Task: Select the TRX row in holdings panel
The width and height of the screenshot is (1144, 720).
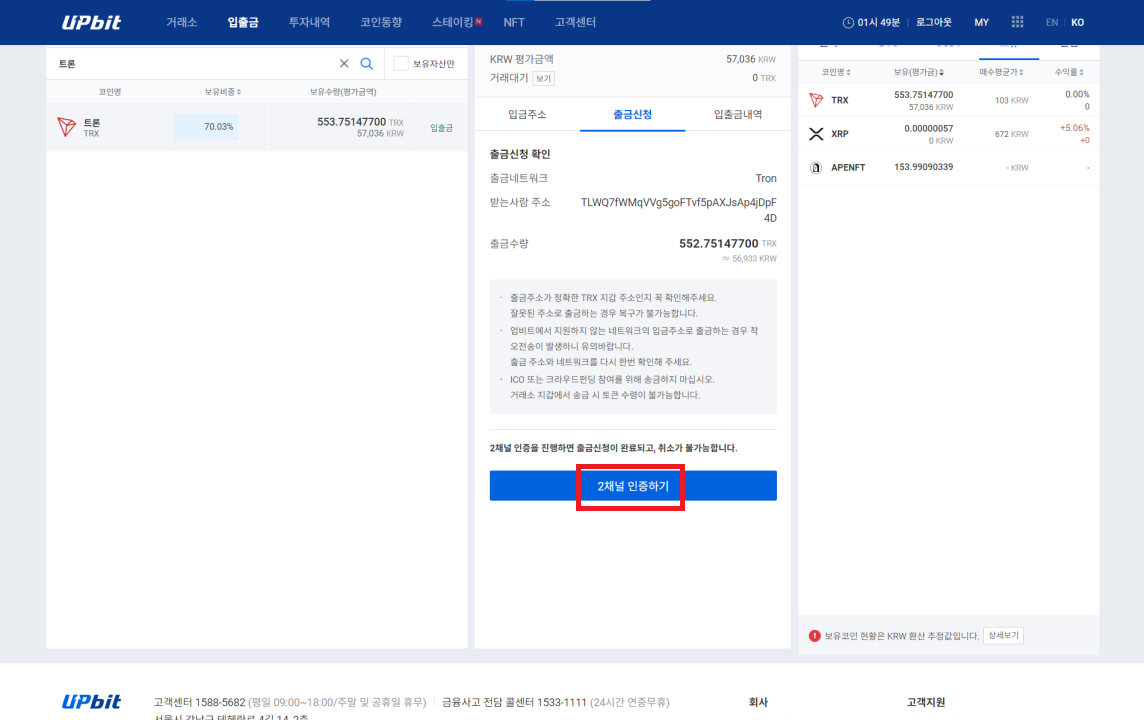Action: (948, 101)
